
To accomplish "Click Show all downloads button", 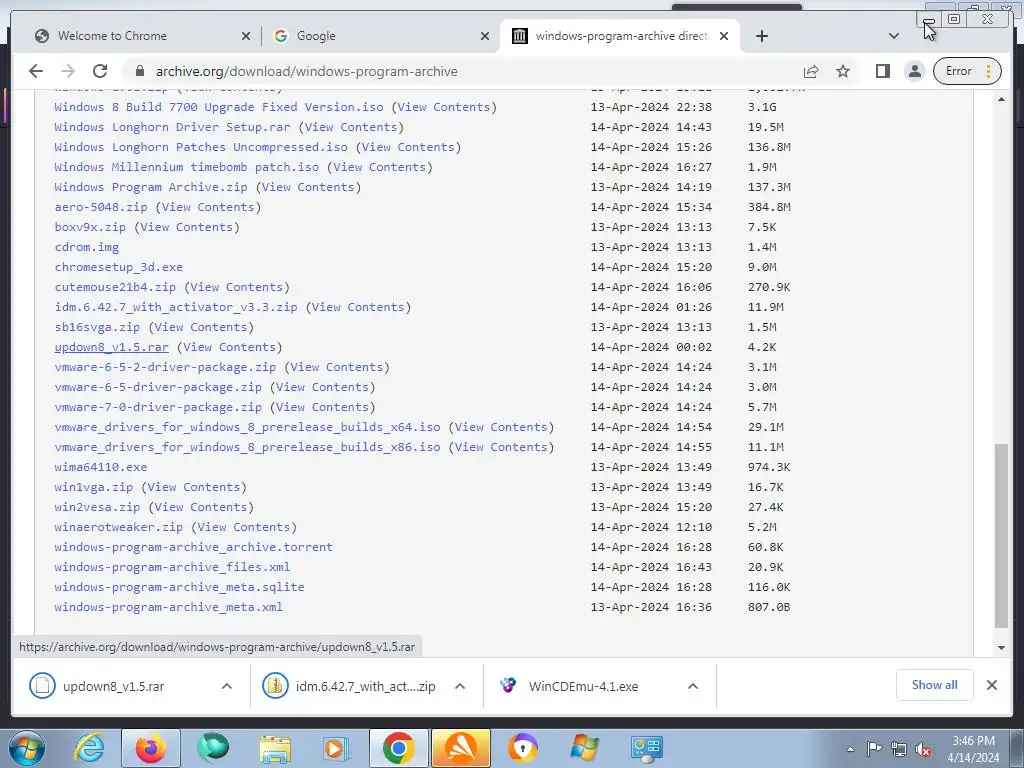I will pos(935,684).
